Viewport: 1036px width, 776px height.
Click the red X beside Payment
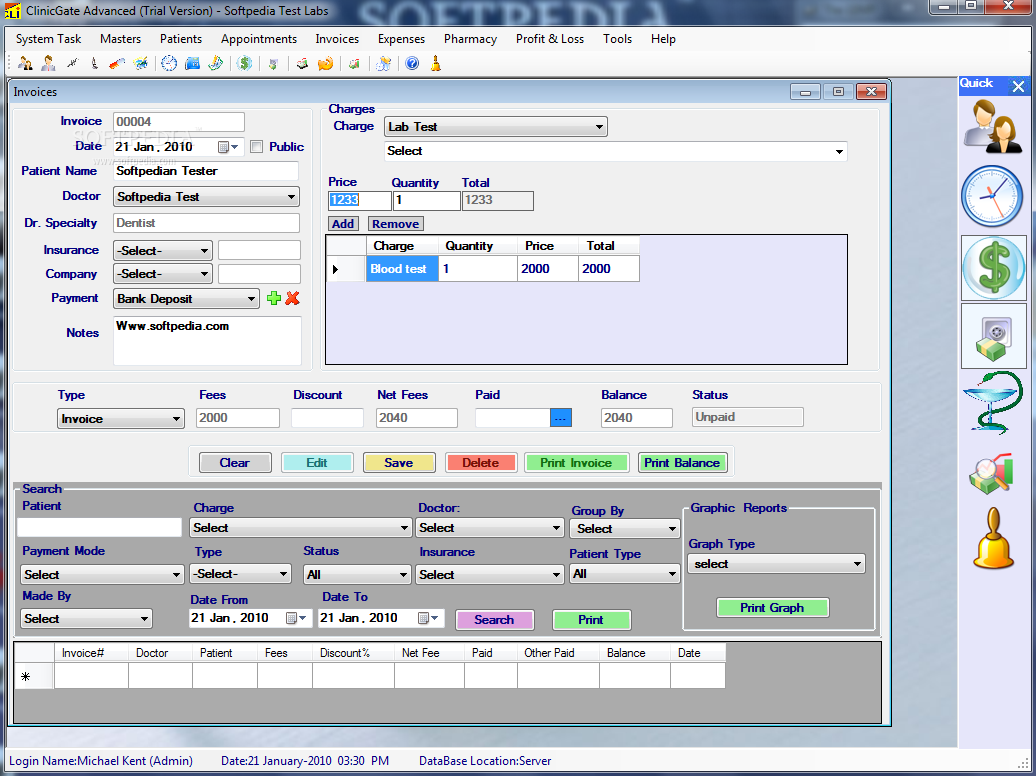(x=292, y=298)
